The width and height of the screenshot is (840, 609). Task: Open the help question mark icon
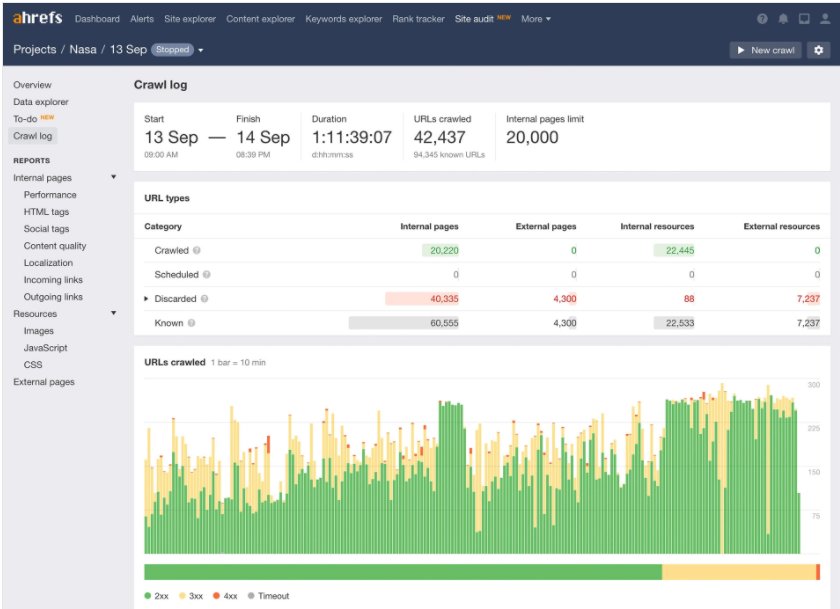coord(763,19)
